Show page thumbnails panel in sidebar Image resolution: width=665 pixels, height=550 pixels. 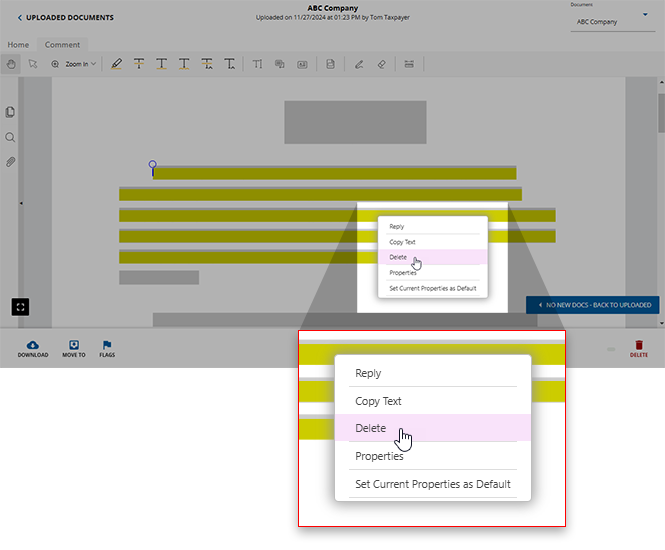(10, 112)
